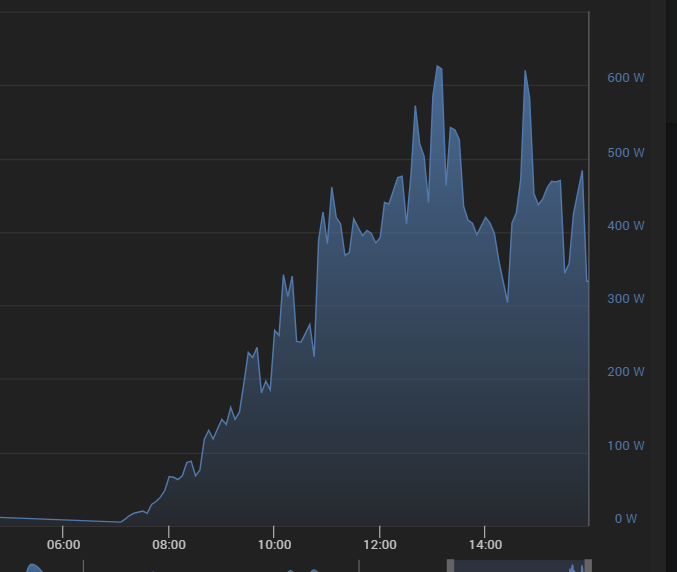Screen dimensions: 677x572
Task: Click the 100 W axis label
Action: point(625,445)
